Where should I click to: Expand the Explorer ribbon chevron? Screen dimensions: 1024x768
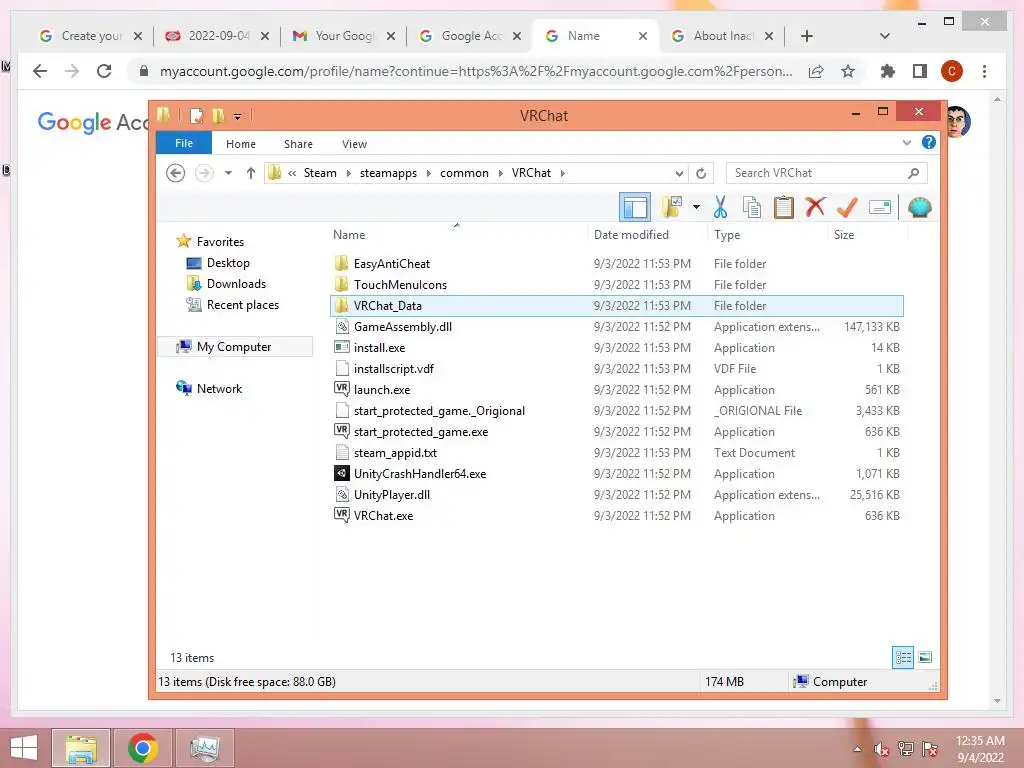click(x=906, y=142)
